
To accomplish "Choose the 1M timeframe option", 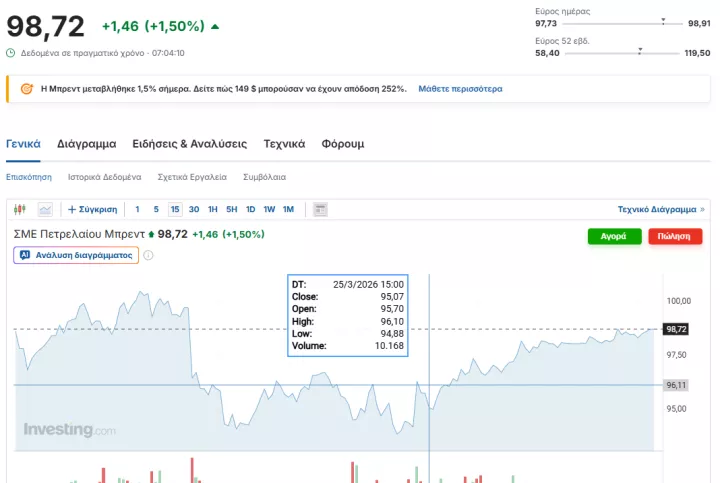I will (x=288, y=209).
